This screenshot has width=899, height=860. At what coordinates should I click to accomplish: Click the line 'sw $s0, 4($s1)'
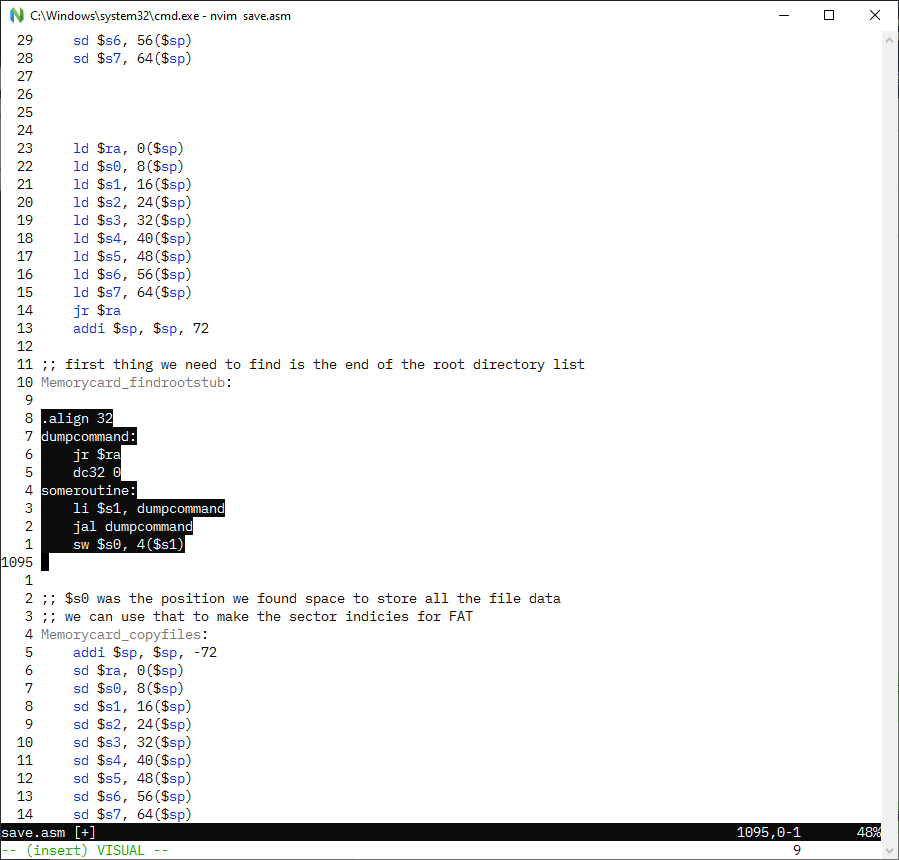click(128, 545)
